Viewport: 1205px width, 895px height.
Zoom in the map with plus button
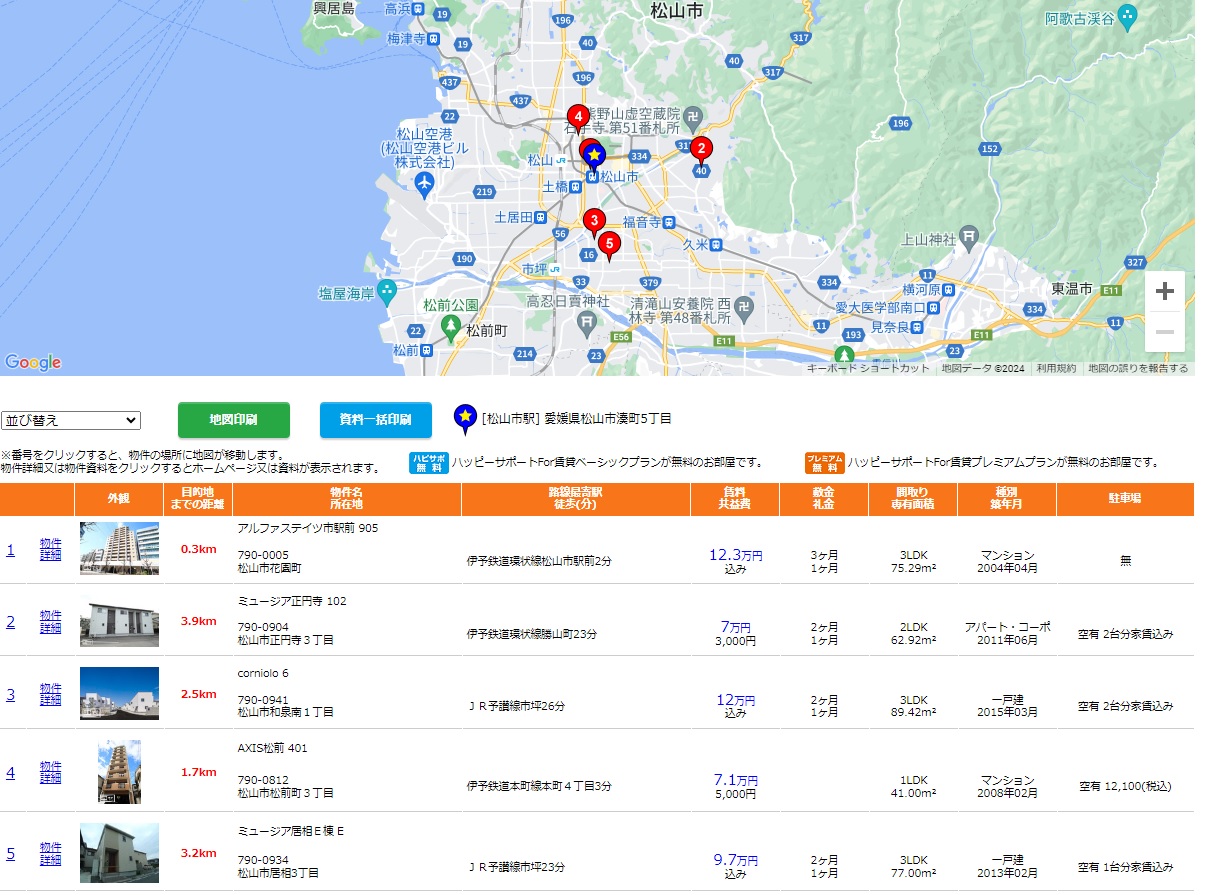click(1164, 292)
